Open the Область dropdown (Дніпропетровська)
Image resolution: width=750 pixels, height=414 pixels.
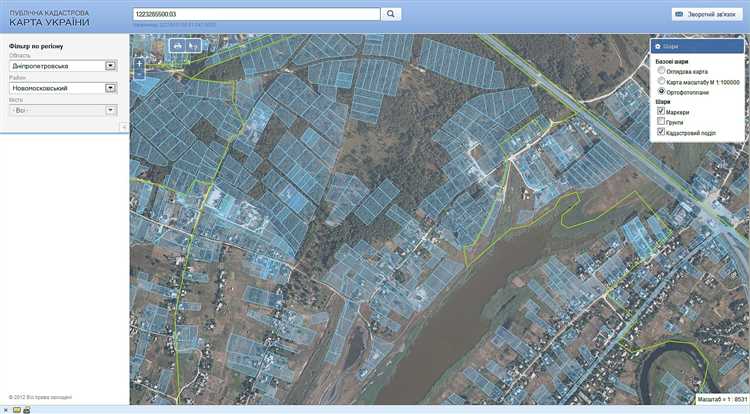tap(110, 66)
